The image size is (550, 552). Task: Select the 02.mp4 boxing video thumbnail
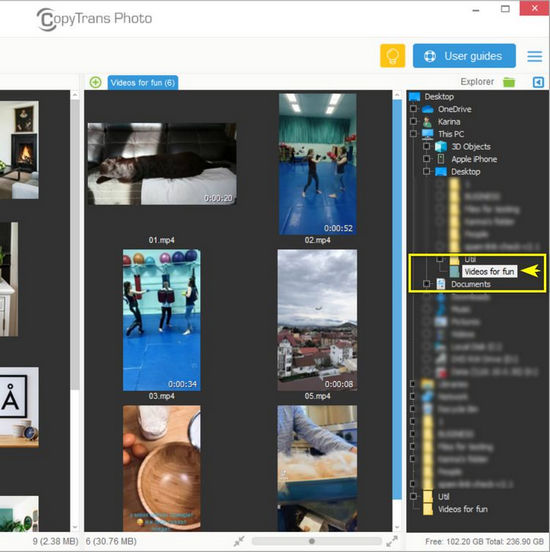(x=317, y=164)
